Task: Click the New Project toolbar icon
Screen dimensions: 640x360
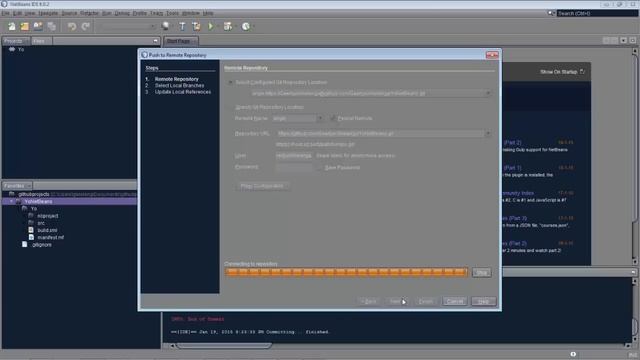Action: coord(24,27)
